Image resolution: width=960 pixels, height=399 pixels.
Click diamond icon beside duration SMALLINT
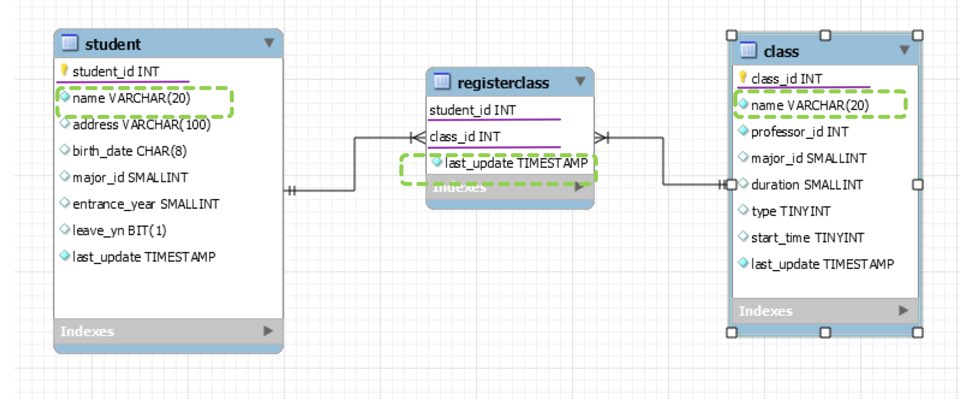(x=743, y=184)
